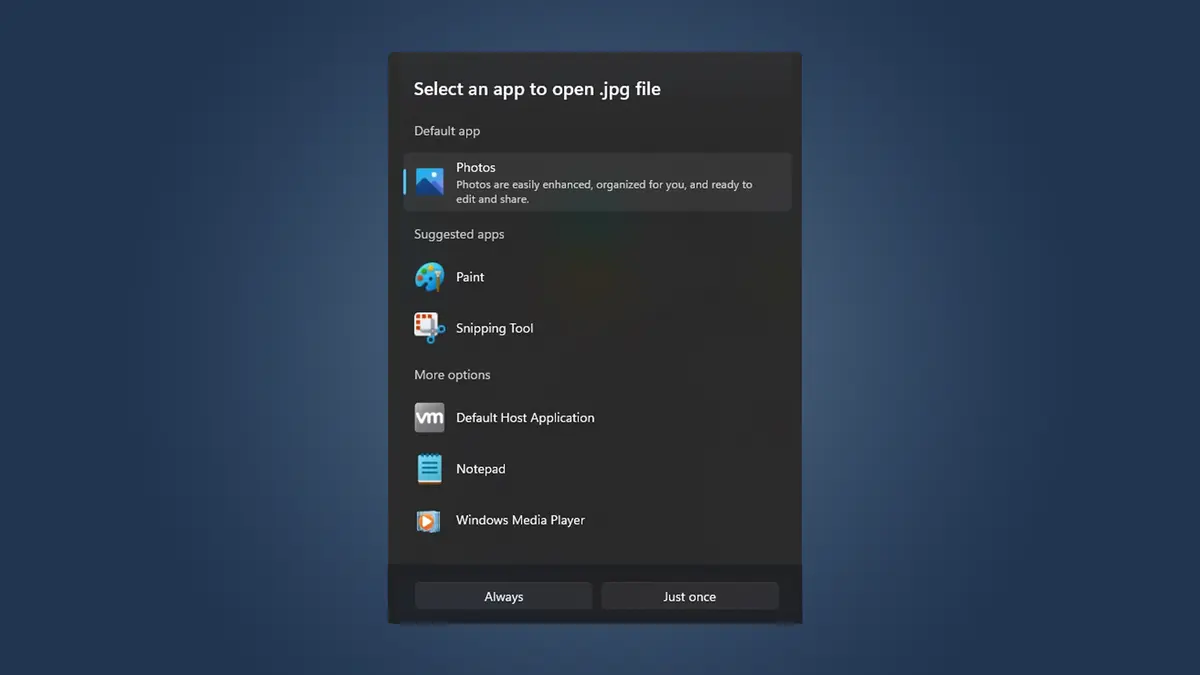
Task: Click the "Default app" section heading
Action: [447, 131]
